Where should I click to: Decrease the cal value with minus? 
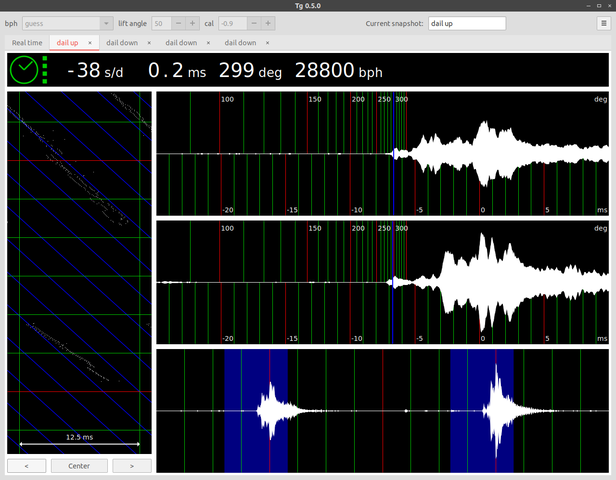[254, 24]
